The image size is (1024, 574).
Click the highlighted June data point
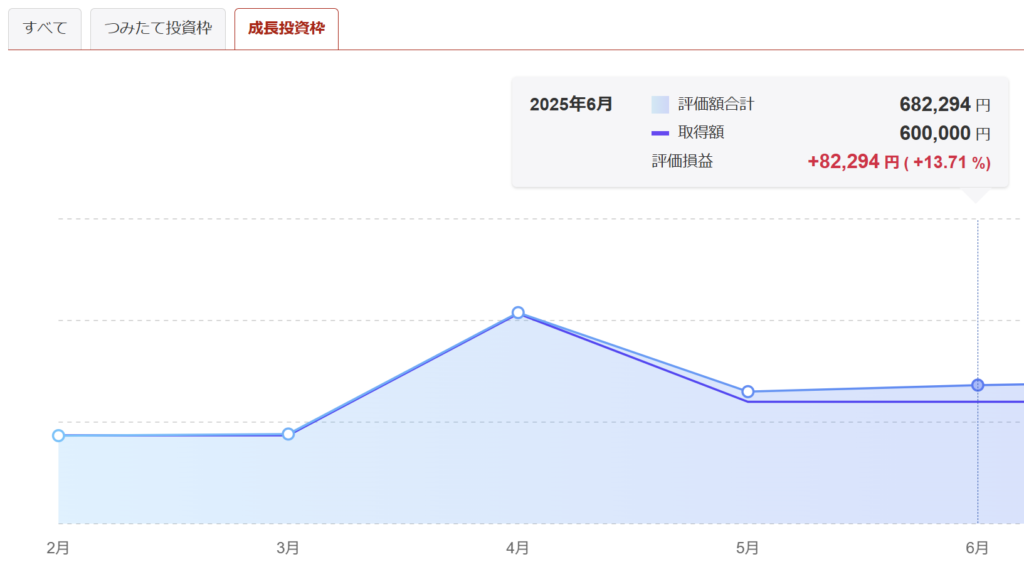click(978, 385)
